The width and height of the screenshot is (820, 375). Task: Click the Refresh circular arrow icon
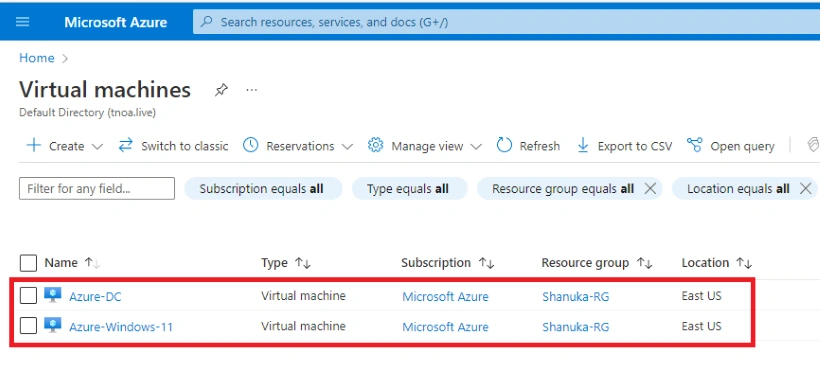pos(504,145)
